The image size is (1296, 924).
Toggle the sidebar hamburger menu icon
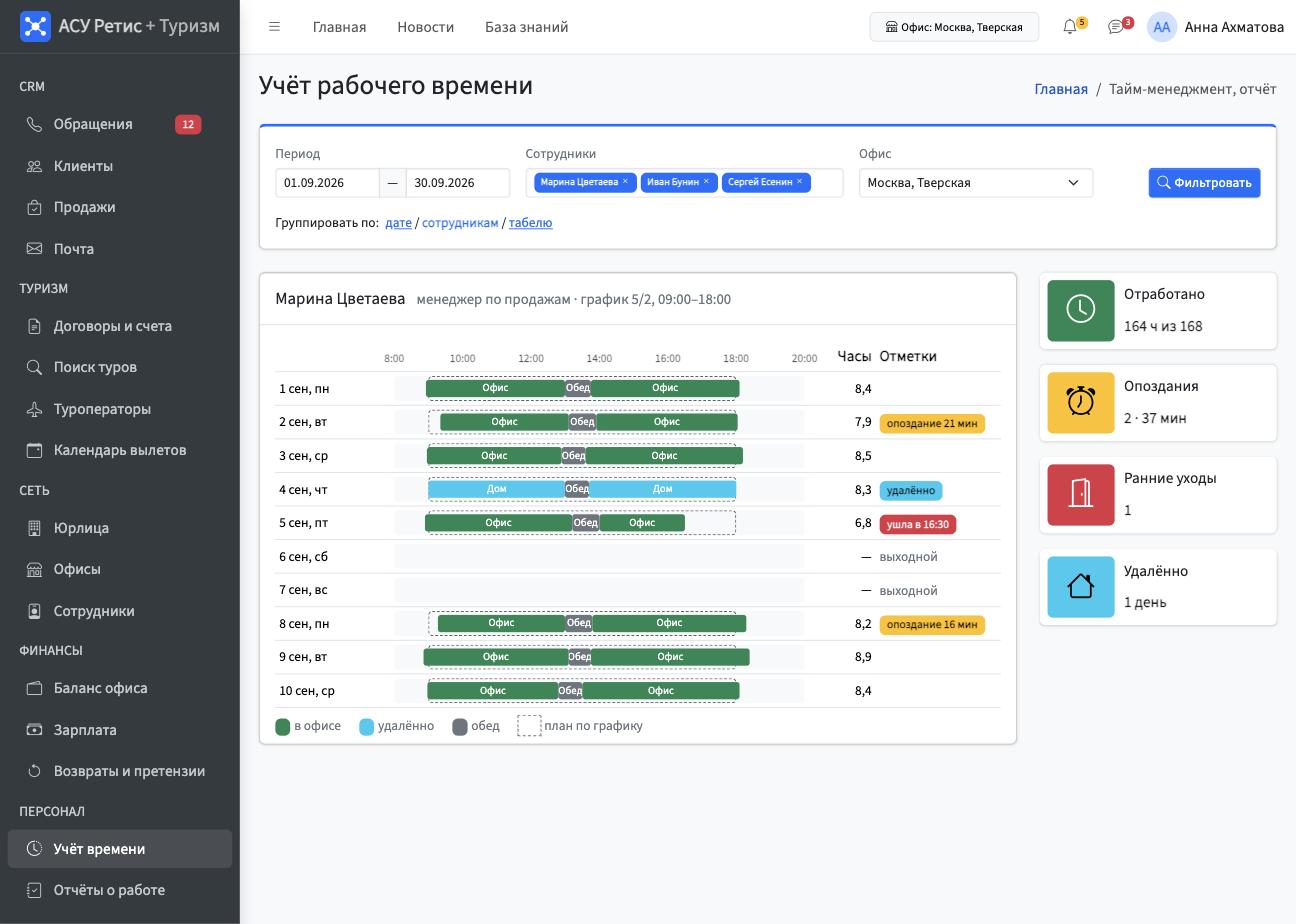[274, 27]
